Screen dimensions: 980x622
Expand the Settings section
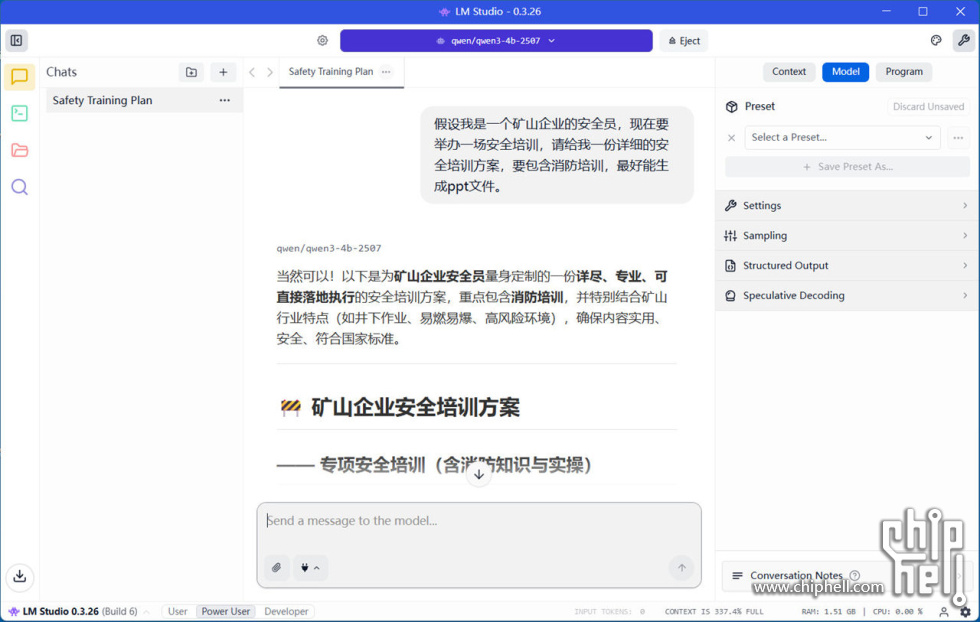[847, 206]
